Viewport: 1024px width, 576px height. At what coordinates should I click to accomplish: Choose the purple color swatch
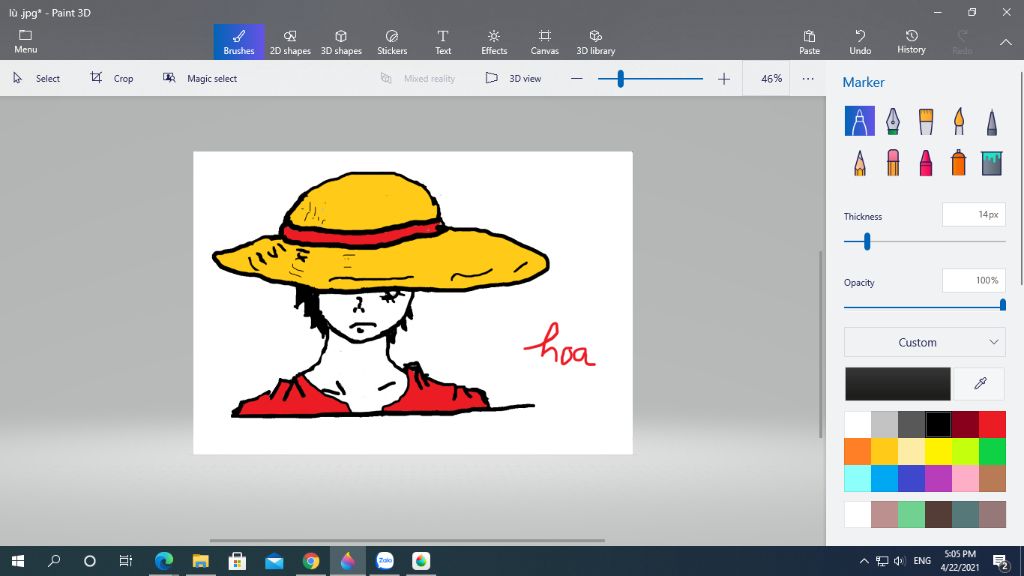[x=938, y=479]
